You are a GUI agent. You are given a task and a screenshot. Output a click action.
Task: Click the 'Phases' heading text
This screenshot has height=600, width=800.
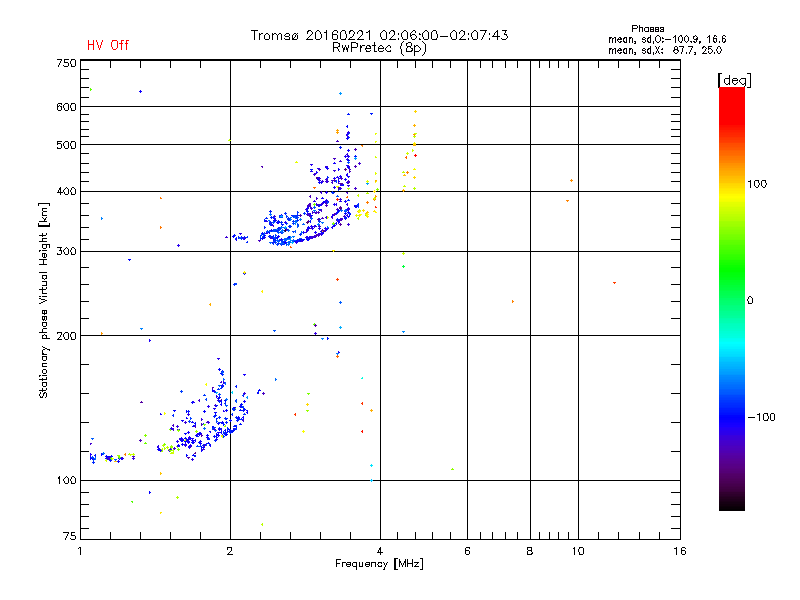click(647, 29)
